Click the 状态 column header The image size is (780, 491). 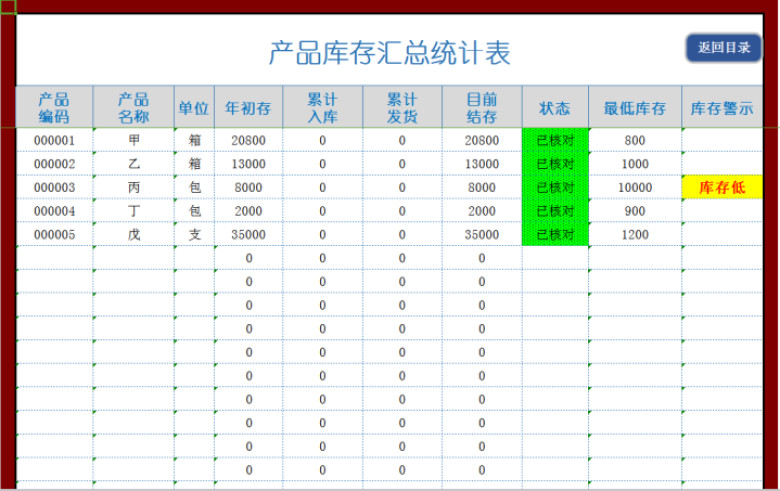tap(555, 107)
